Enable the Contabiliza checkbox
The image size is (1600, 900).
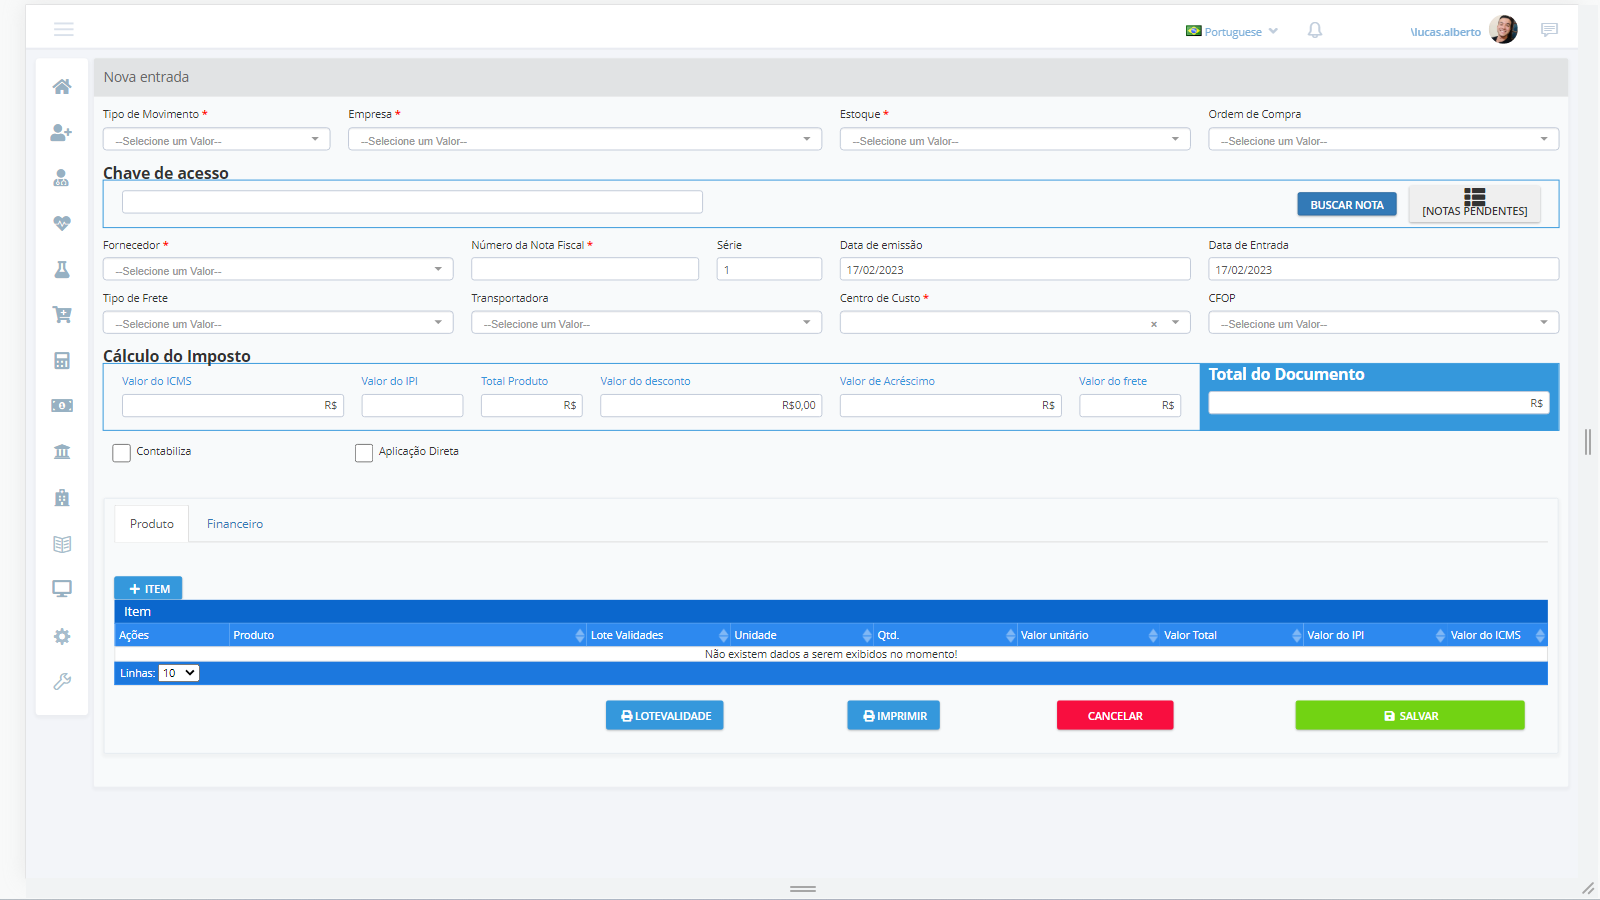click(x=122, y=453)
